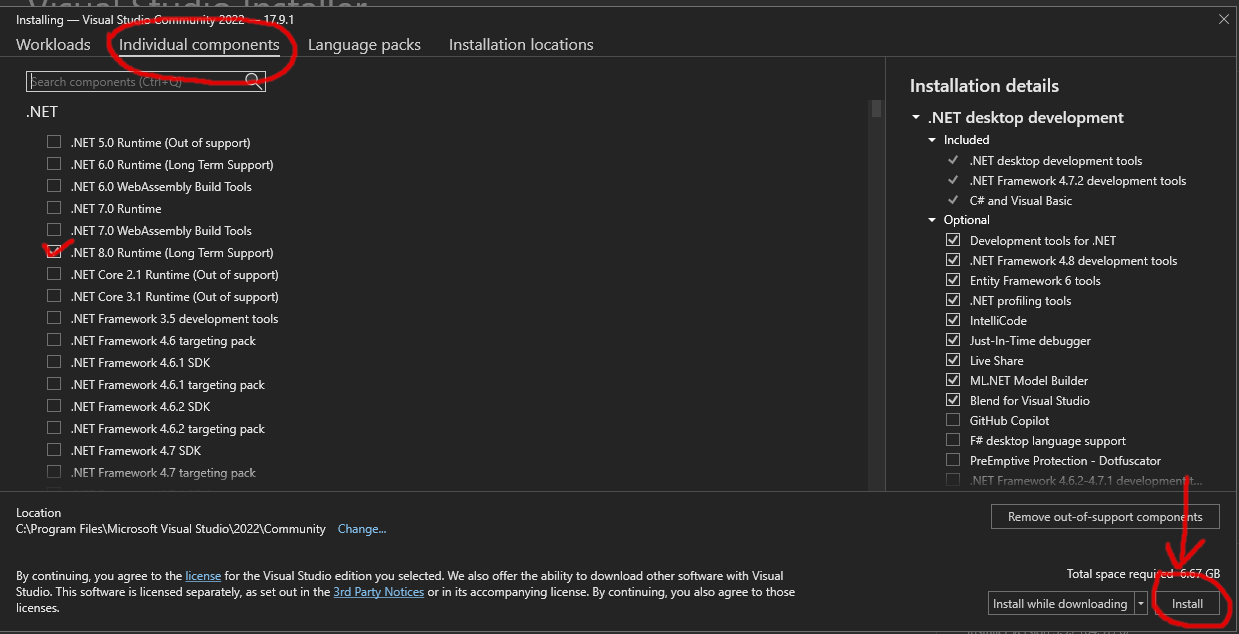Uncheck .NET 8.0 Runtime (Long Term Support)
This screenshot has height=634, width=1239.
[x=53, y=252]
